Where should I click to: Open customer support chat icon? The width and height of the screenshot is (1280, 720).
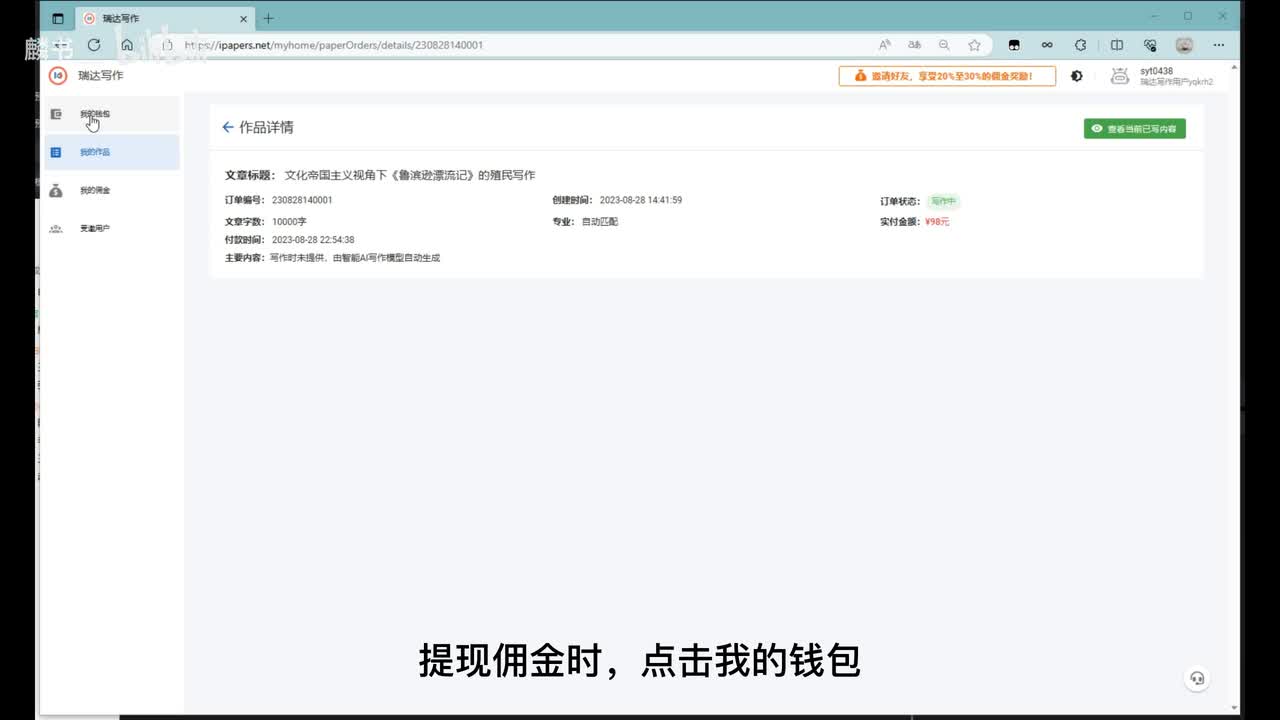point(1197,678)
